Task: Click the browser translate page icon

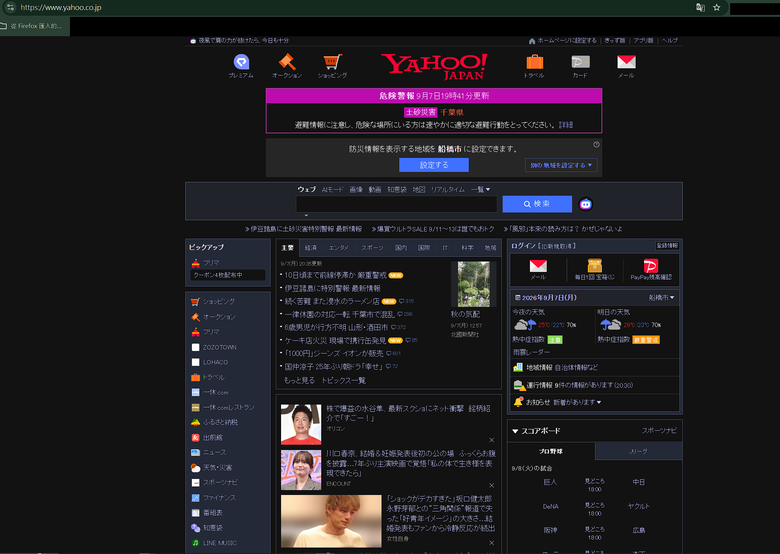Action: pos(700,7)
